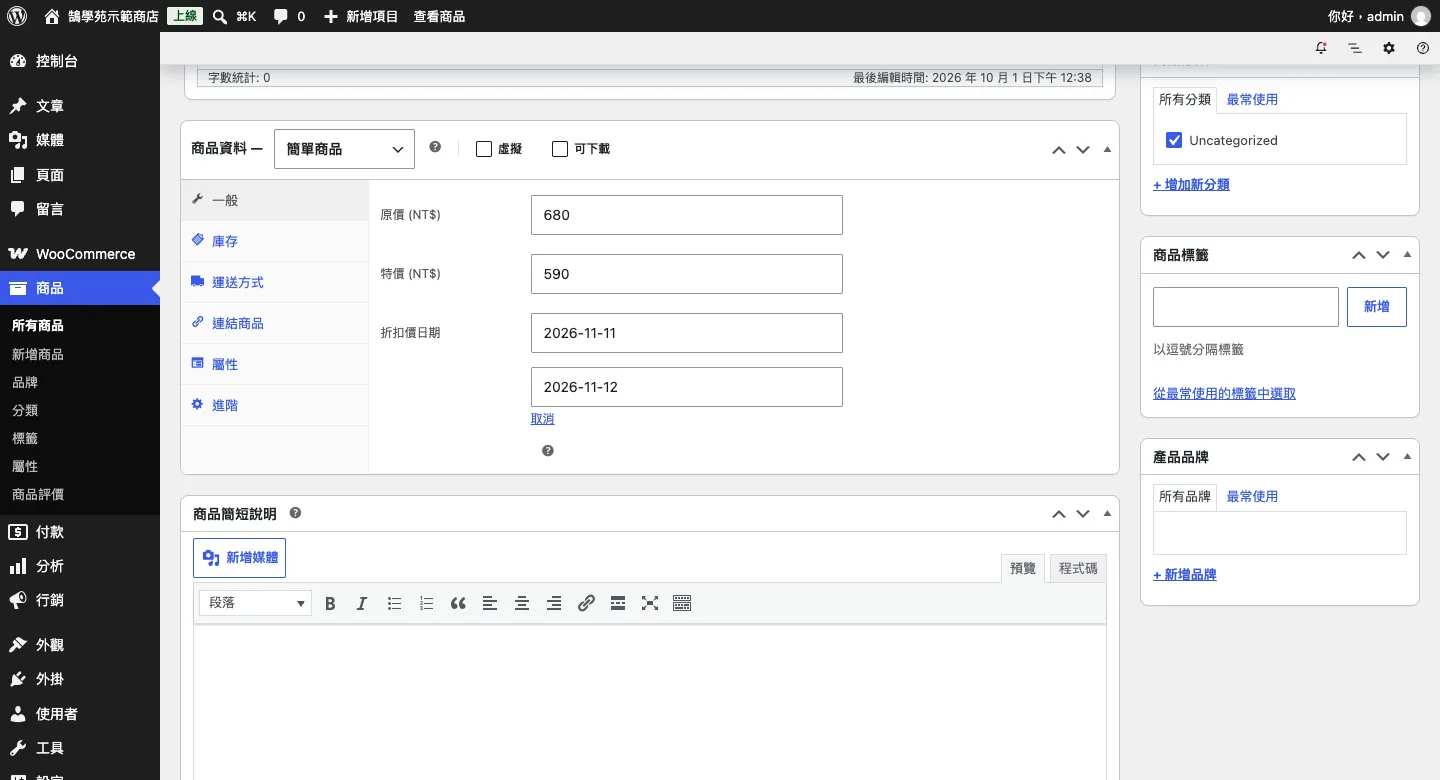1440x780 pixels.
Task: Switch brand list to 最常使用 tab
Action: pyautogui.click(x=1252, y=496)
